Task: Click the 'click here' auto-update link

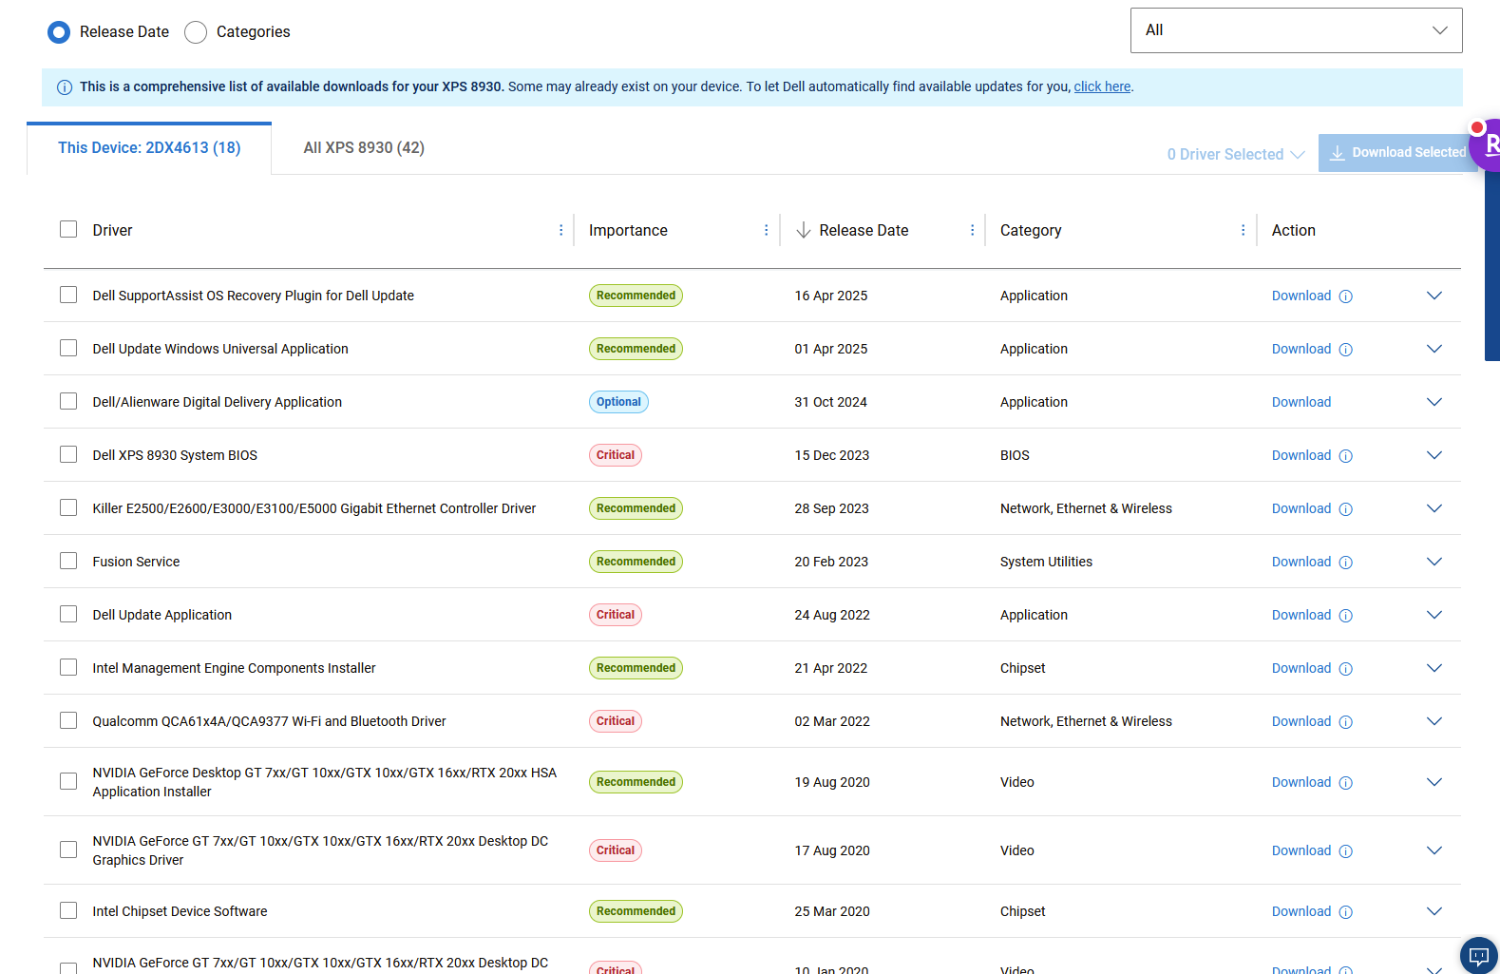Action: (x=1102, y=87)
